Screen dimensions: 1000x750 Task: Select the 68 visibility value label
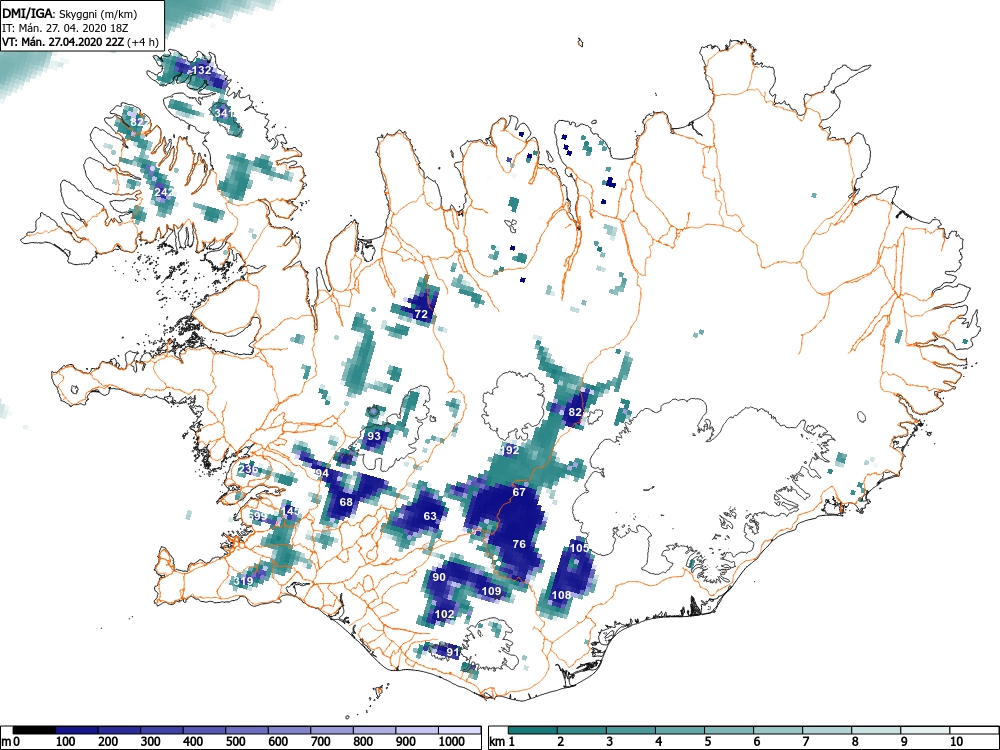pos(346,502)
